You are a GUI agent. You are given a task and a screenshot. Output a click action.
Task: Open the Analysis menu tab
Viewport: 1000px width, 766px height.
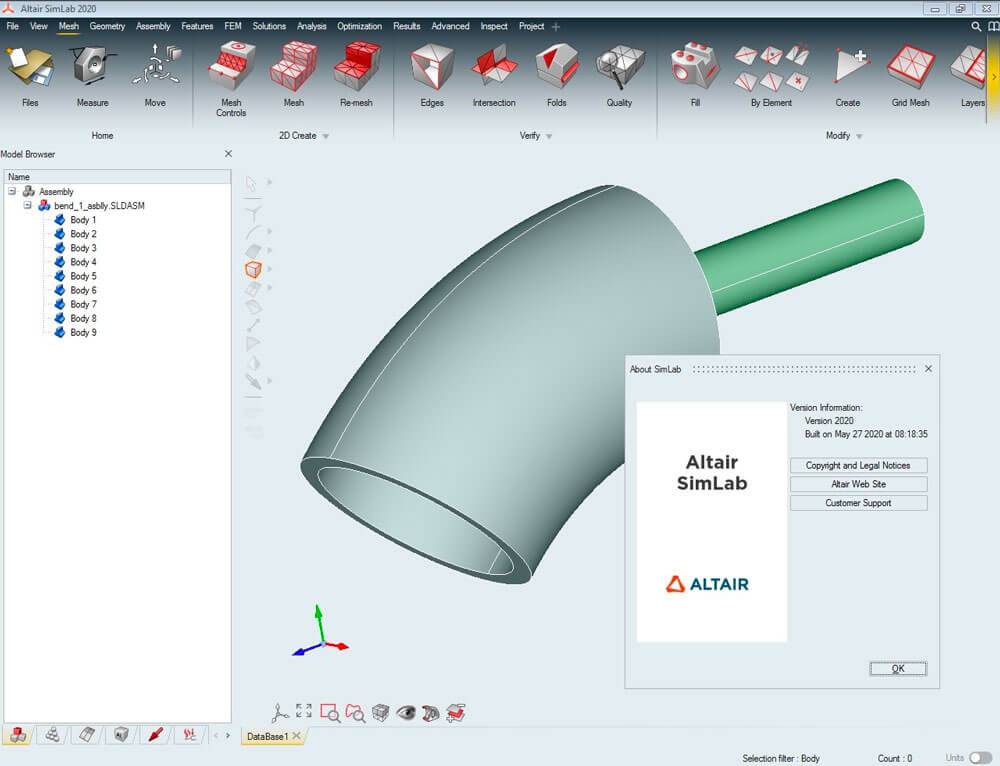(311, 26)
